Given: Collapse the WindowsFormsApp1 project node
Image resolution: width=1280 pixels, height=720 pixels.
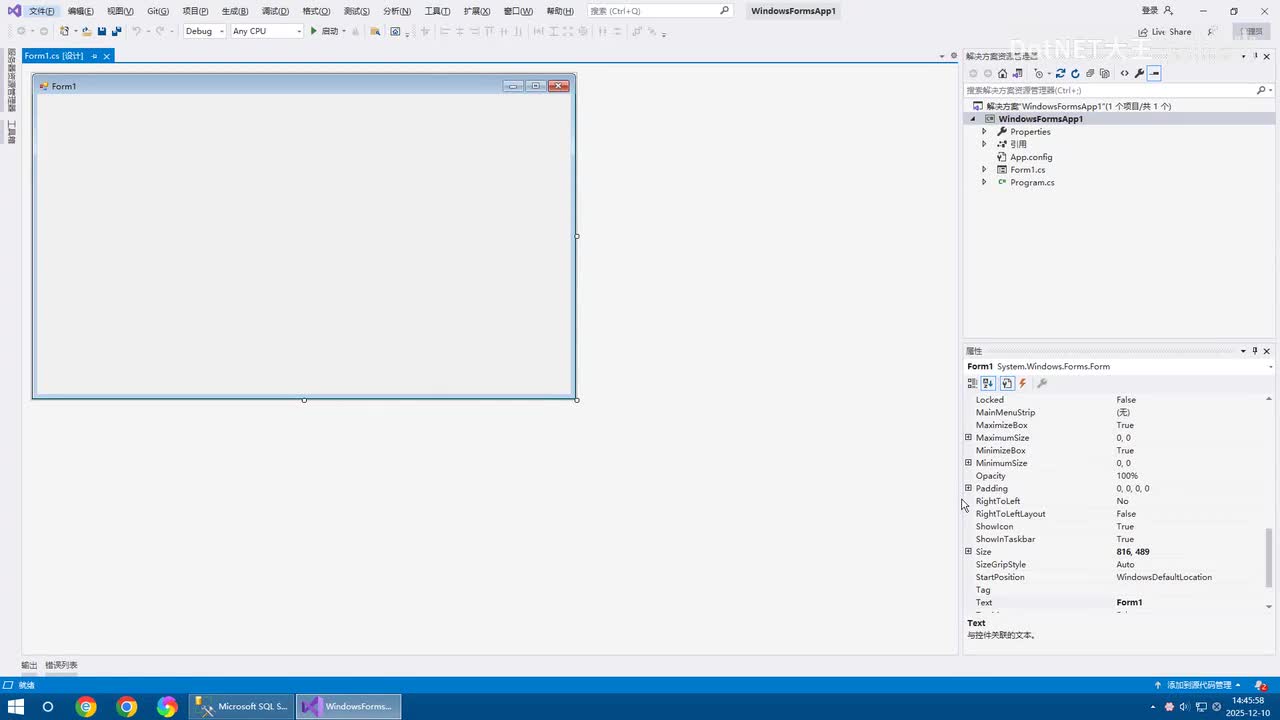Looking at the screenshot, I should tap(972, 119).
